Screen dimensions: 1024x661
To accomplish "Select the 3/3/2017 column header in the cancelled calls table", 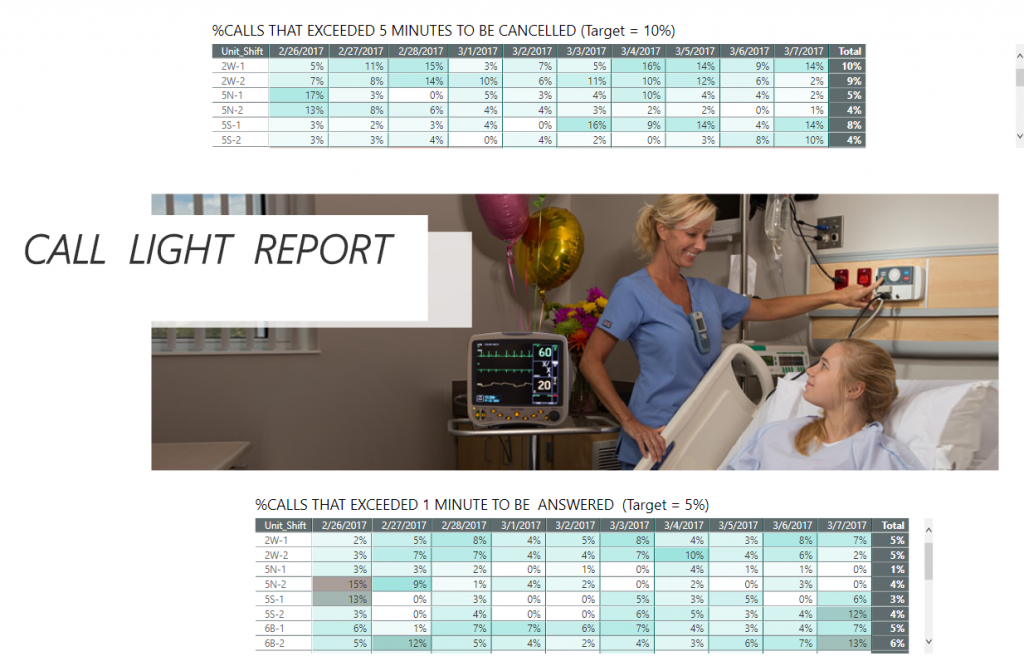I will 584,51.
